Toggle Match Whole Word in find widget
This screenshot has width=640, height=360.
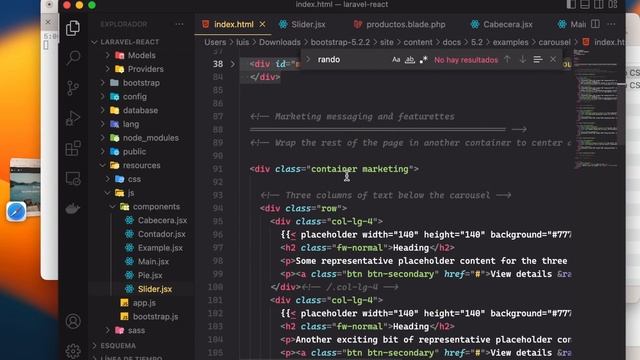pos(410,60)
